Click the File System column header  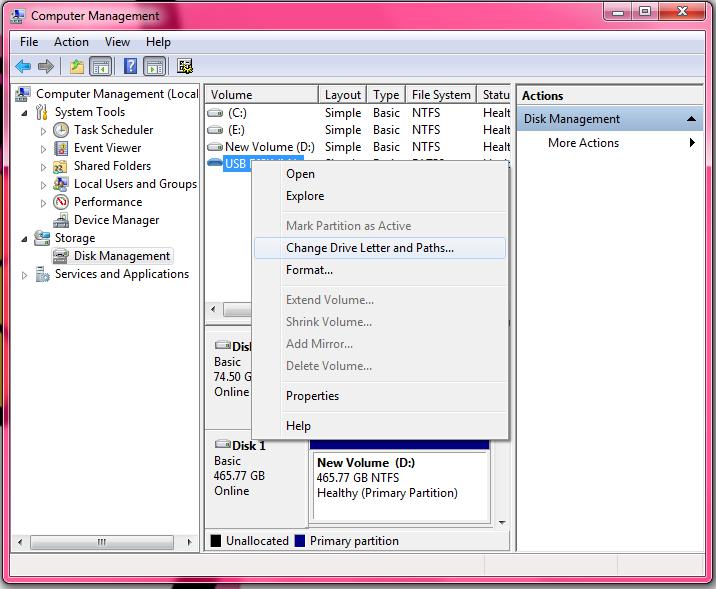441,95
